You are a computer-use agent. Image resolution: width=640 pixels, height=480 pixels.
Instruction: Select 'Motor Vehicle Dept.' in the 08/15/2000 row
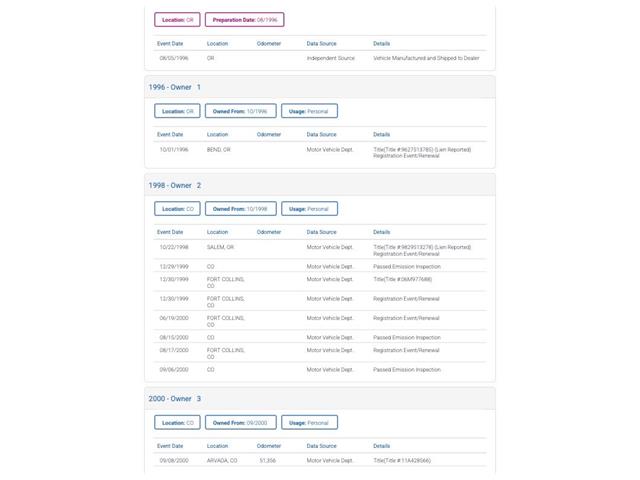(x=330, y=337)
